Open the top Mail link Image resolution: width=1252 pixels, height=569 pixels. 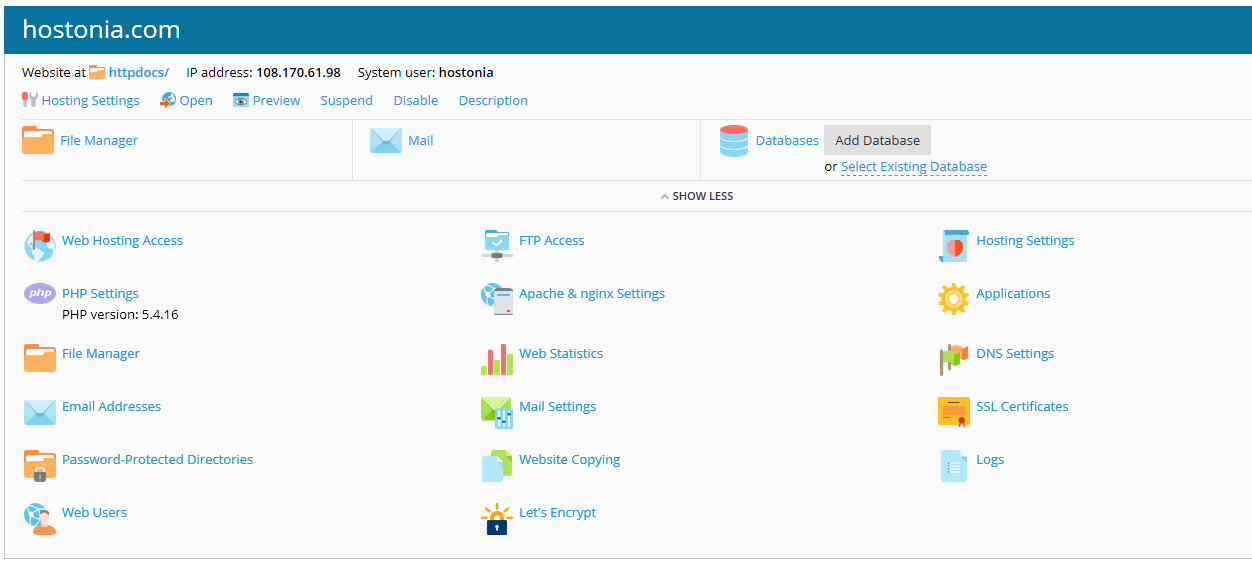pos(421,140)
